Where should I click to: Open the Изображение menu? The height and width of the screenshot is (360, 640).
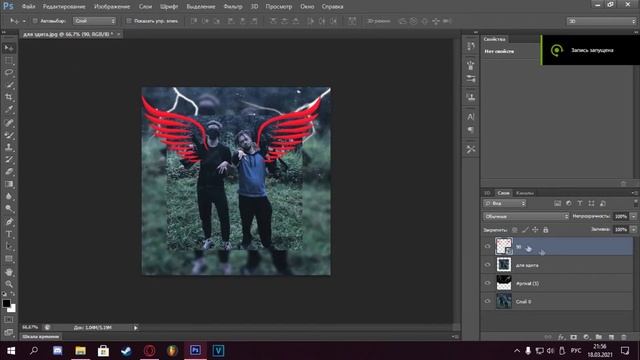[x=112, y=7]
